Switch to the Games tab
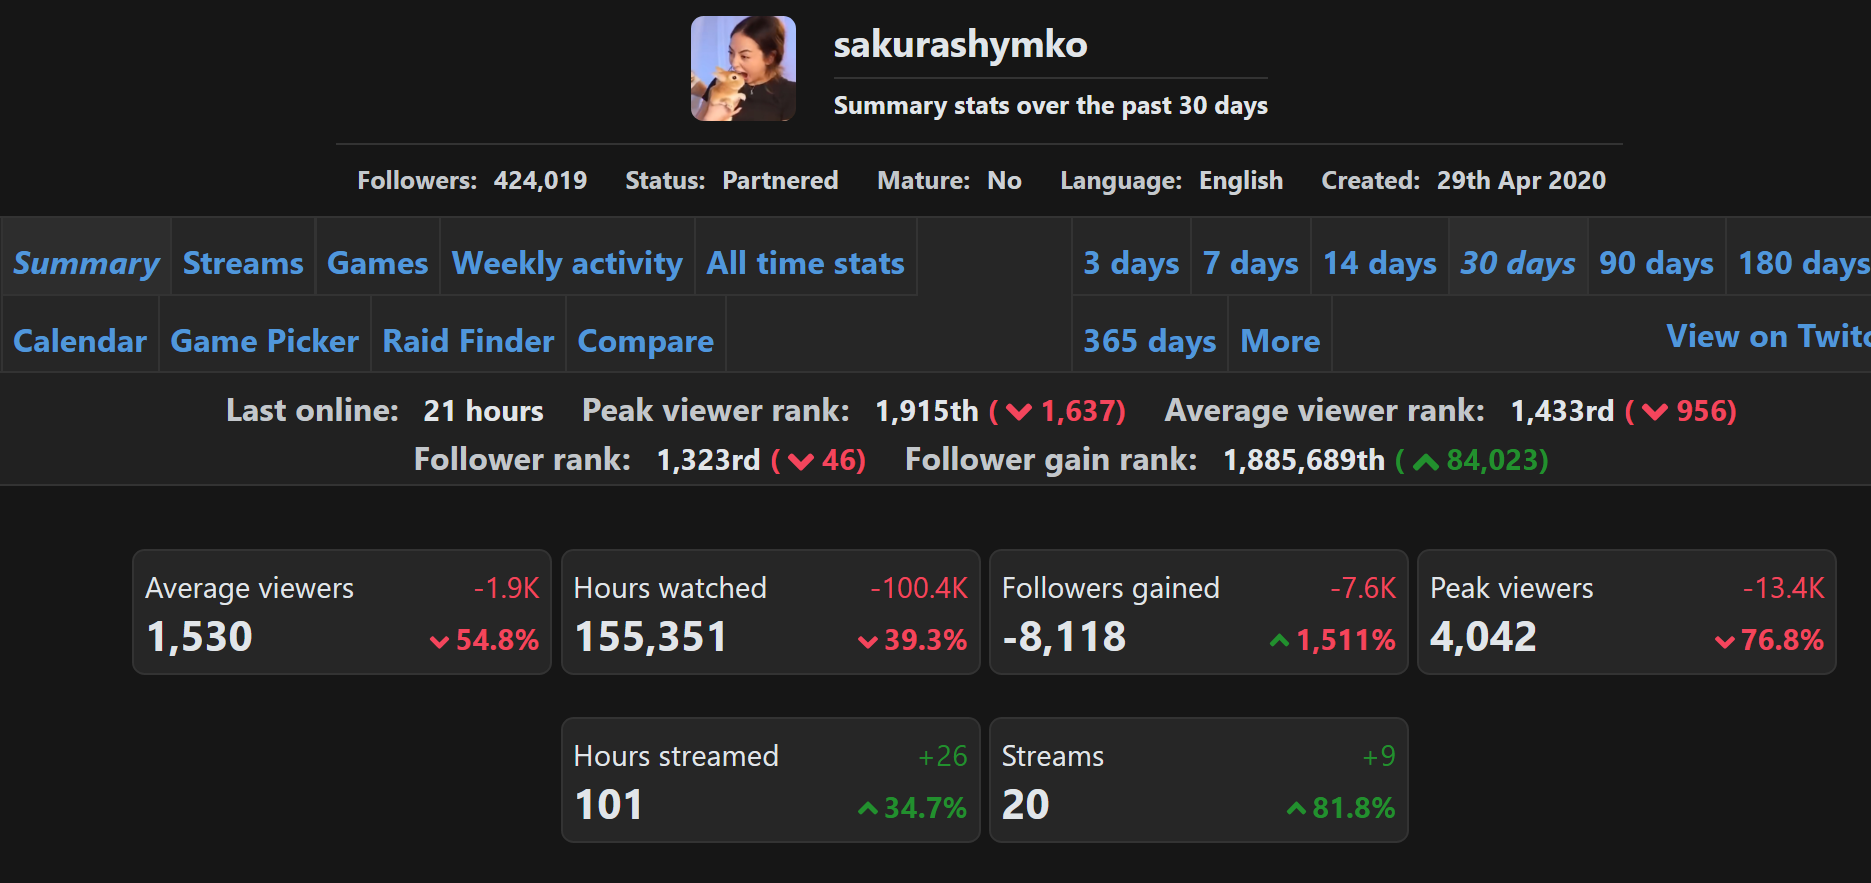This screenshot has height=883, width=1871. [378, 263]
